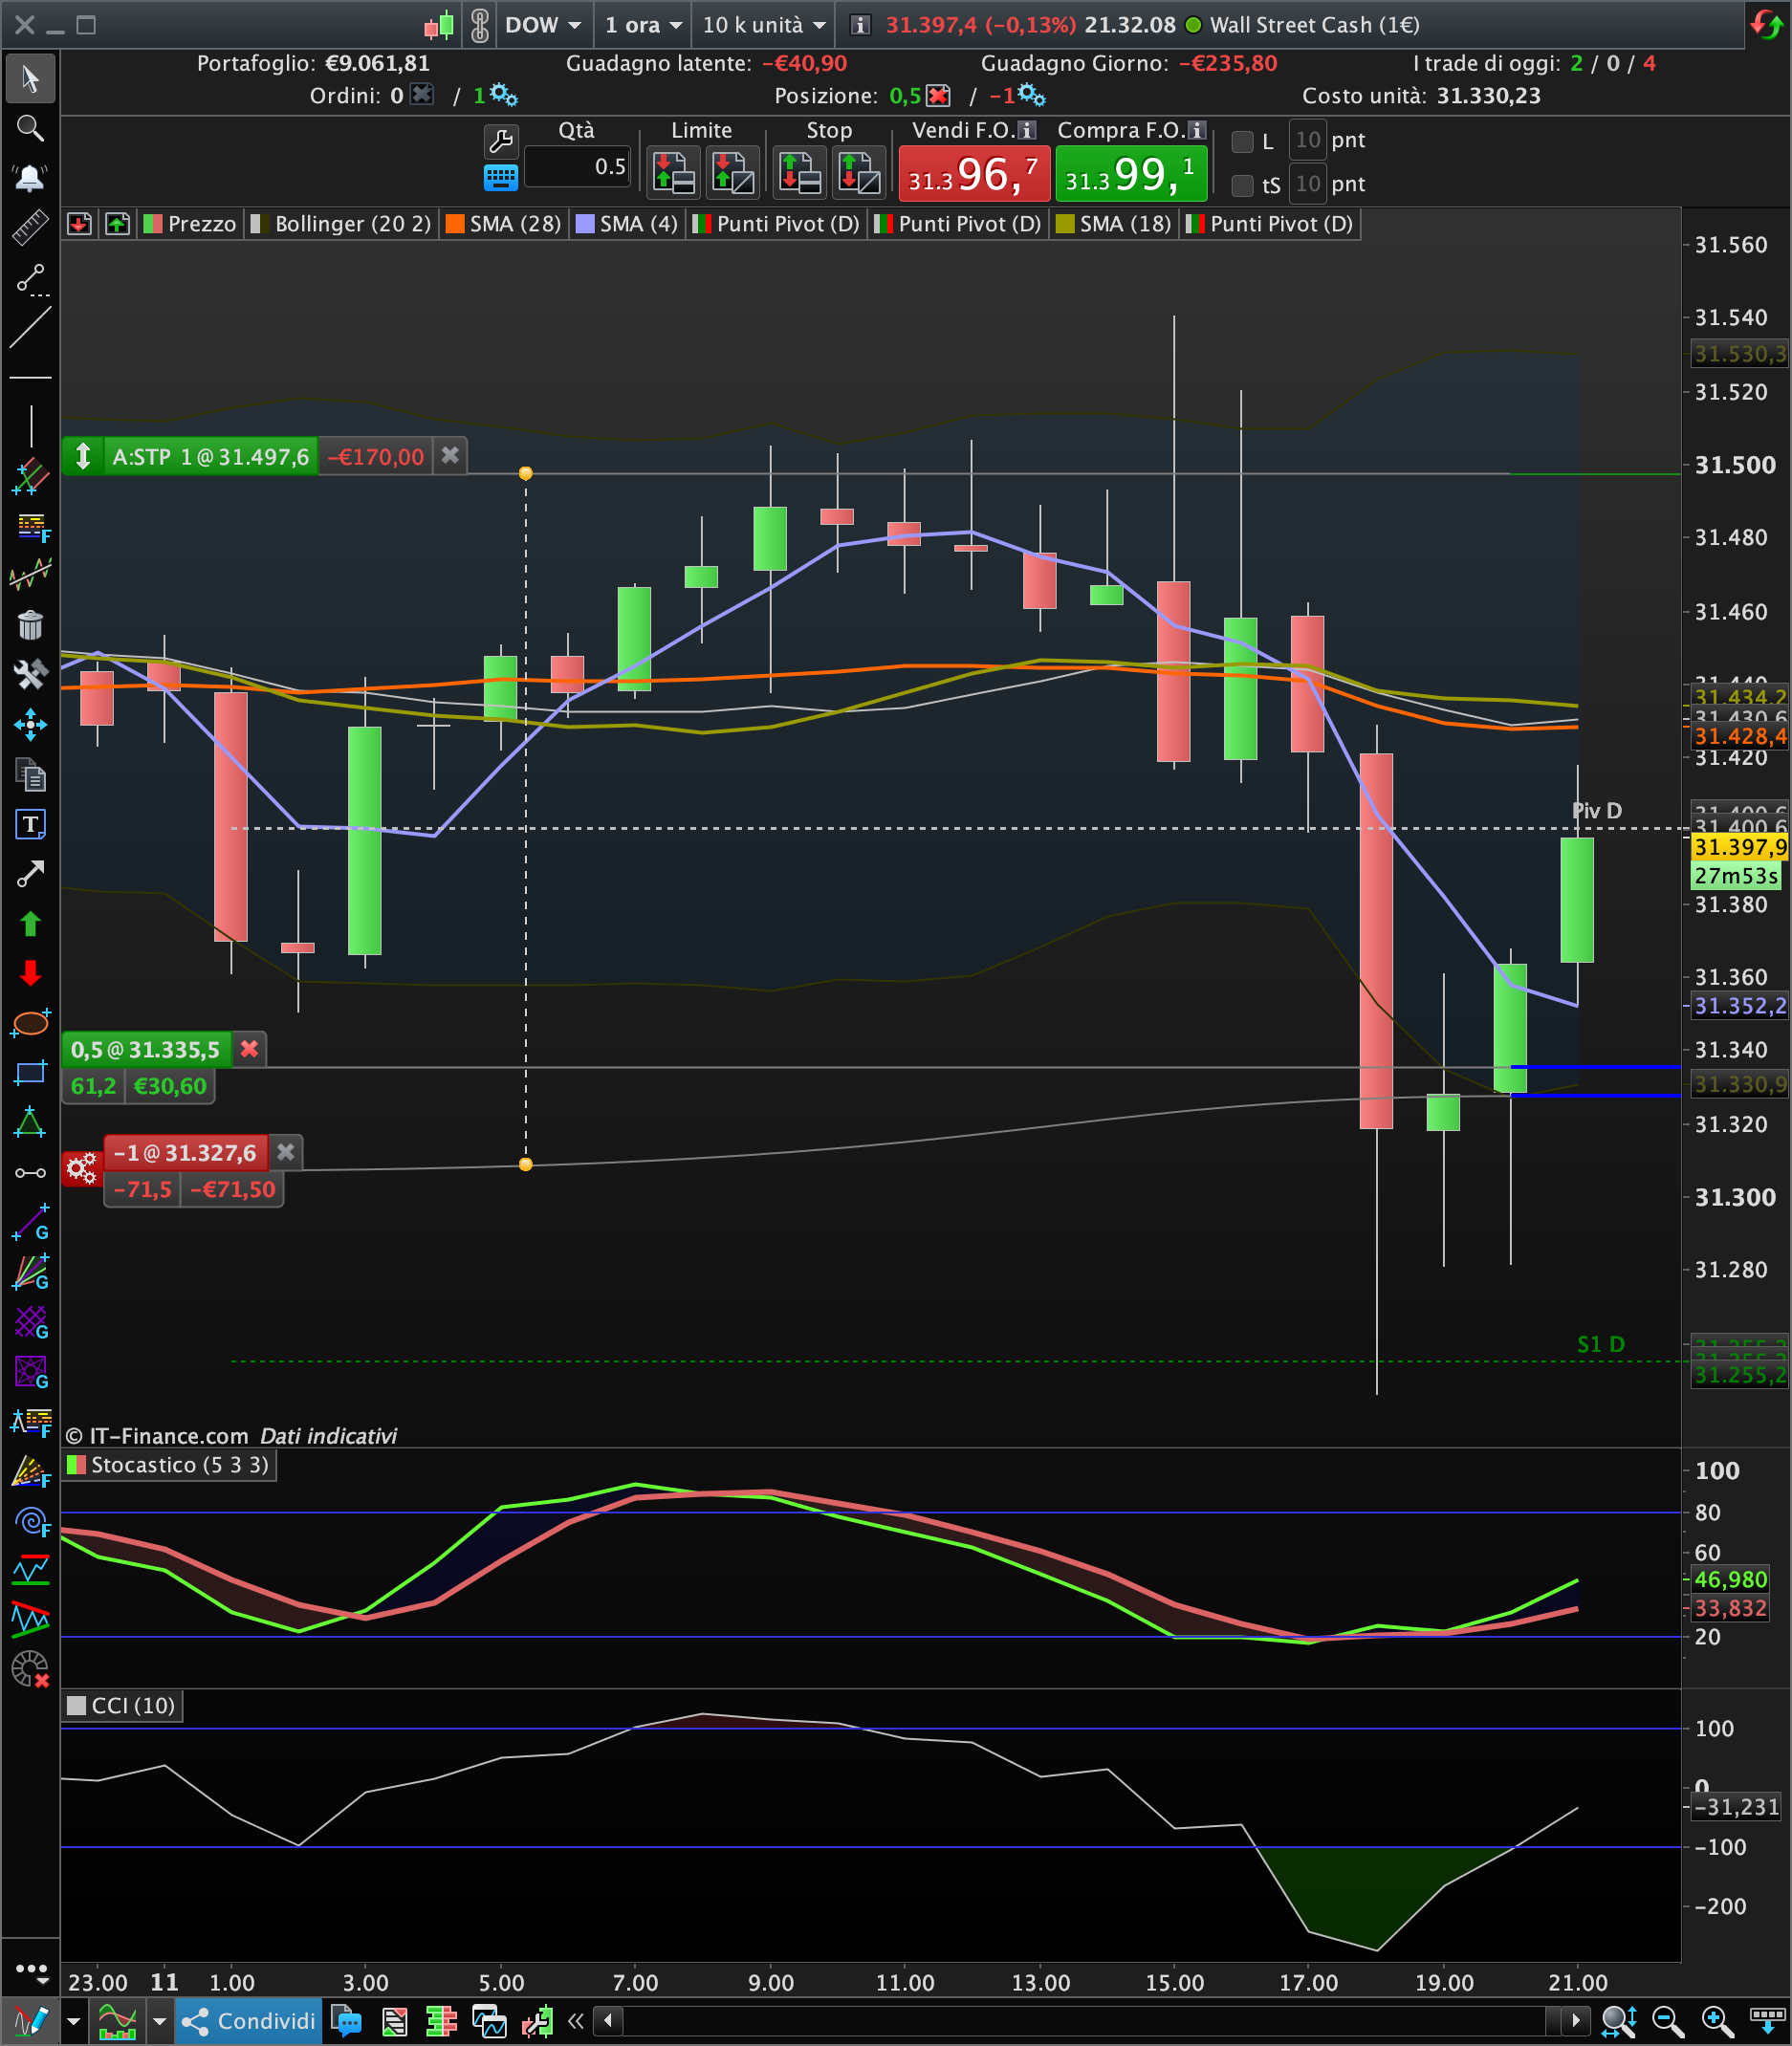Viewport: 1792px width, 2046px height.
Task: Click the orange SMA (28) color swatch
Action: (x=455, y=224)
